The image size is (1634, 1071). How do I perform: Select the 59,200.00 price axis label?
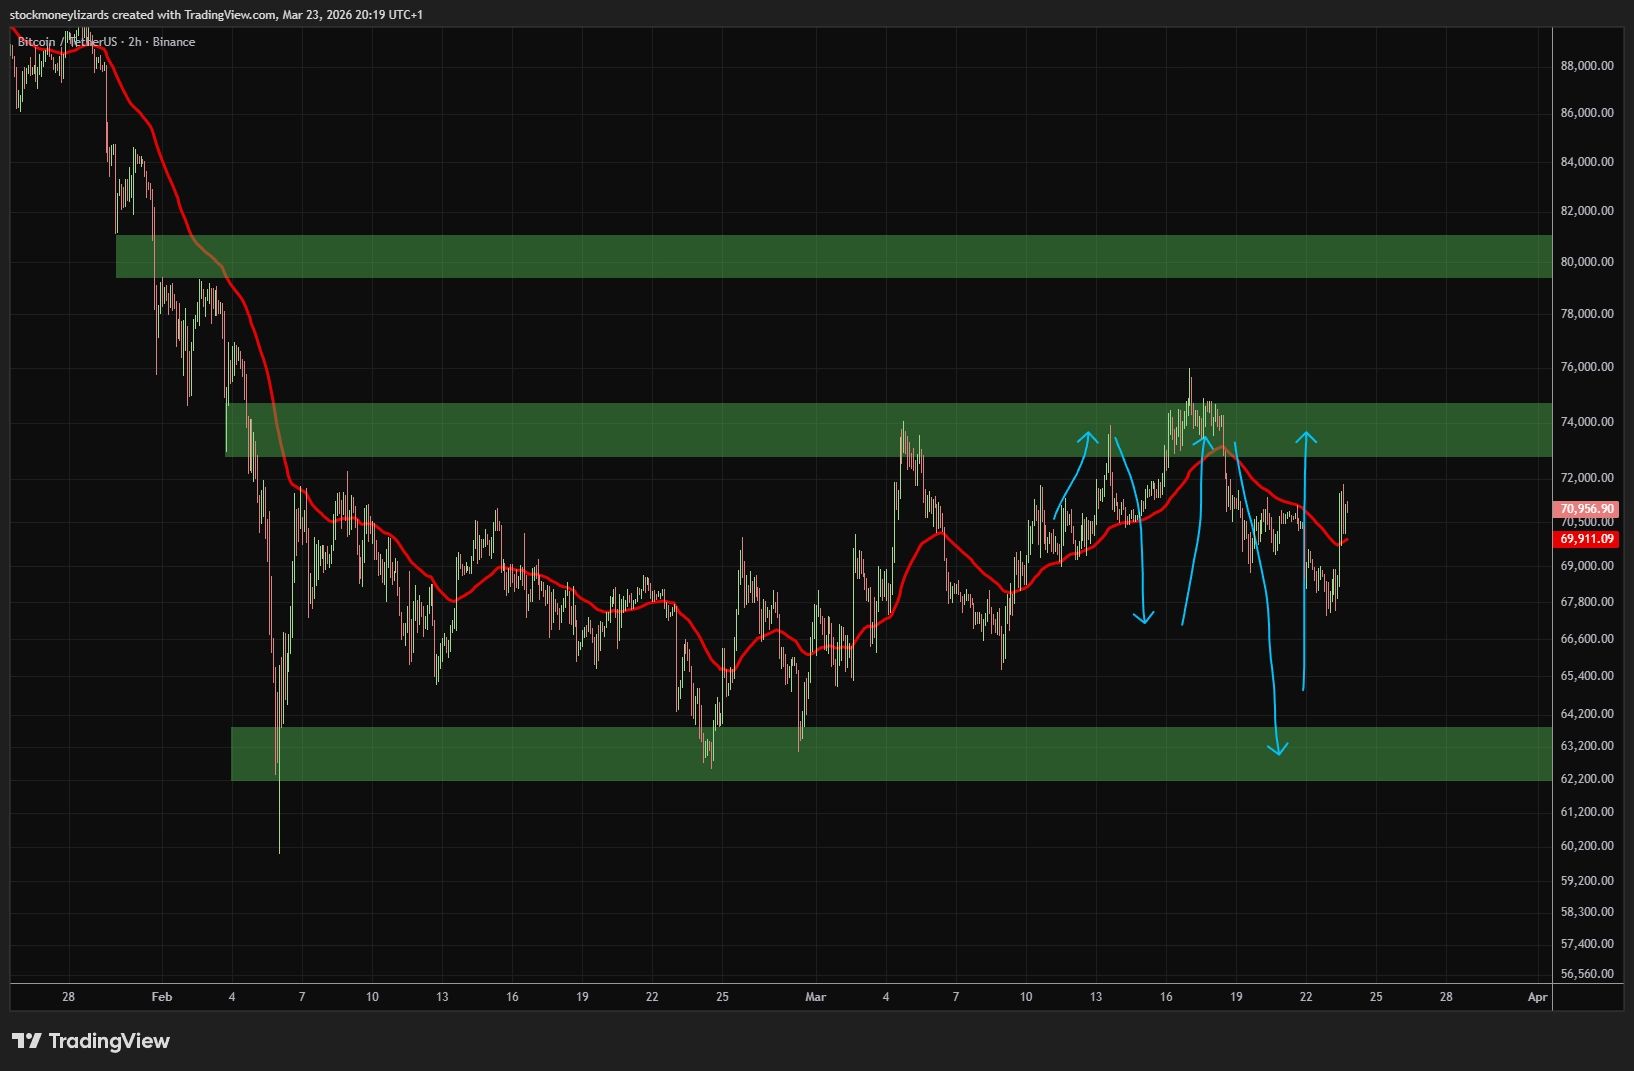pos(1587,881)
